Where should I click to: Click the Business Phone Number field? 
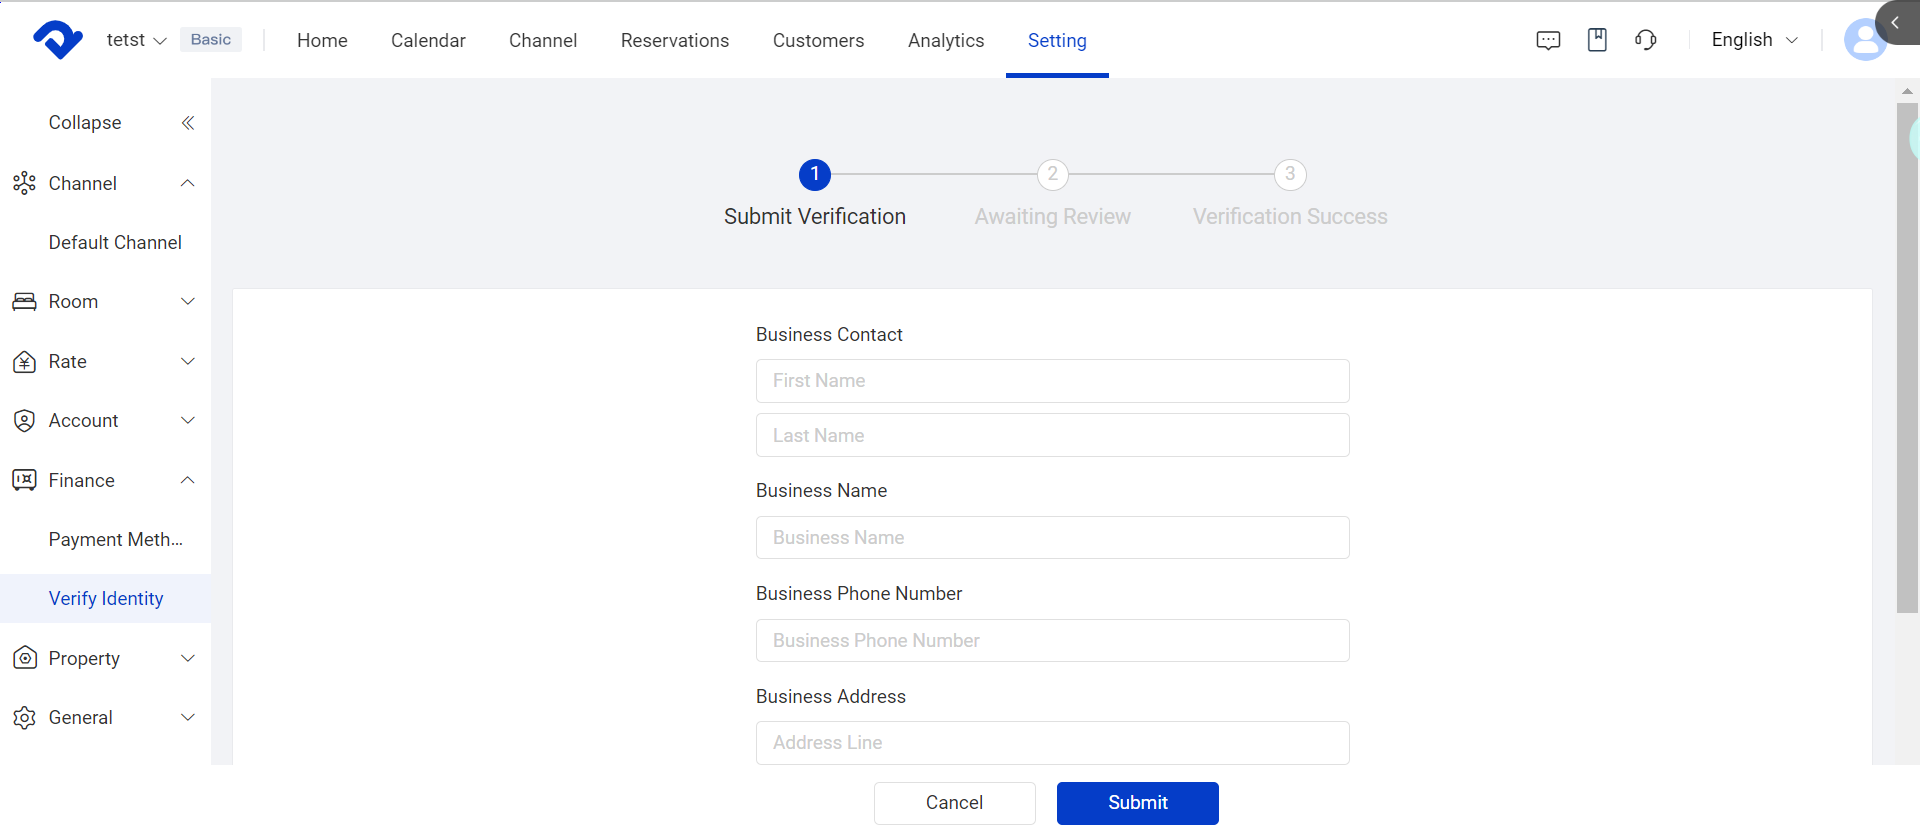click(x=1052, y=641)
